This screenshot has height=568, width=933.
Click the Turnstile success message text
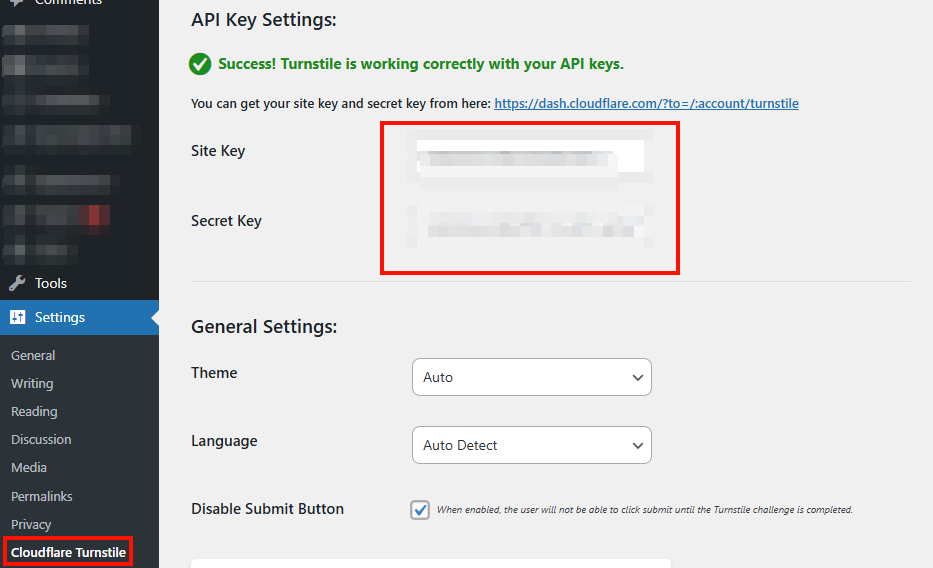click(421, 64)
